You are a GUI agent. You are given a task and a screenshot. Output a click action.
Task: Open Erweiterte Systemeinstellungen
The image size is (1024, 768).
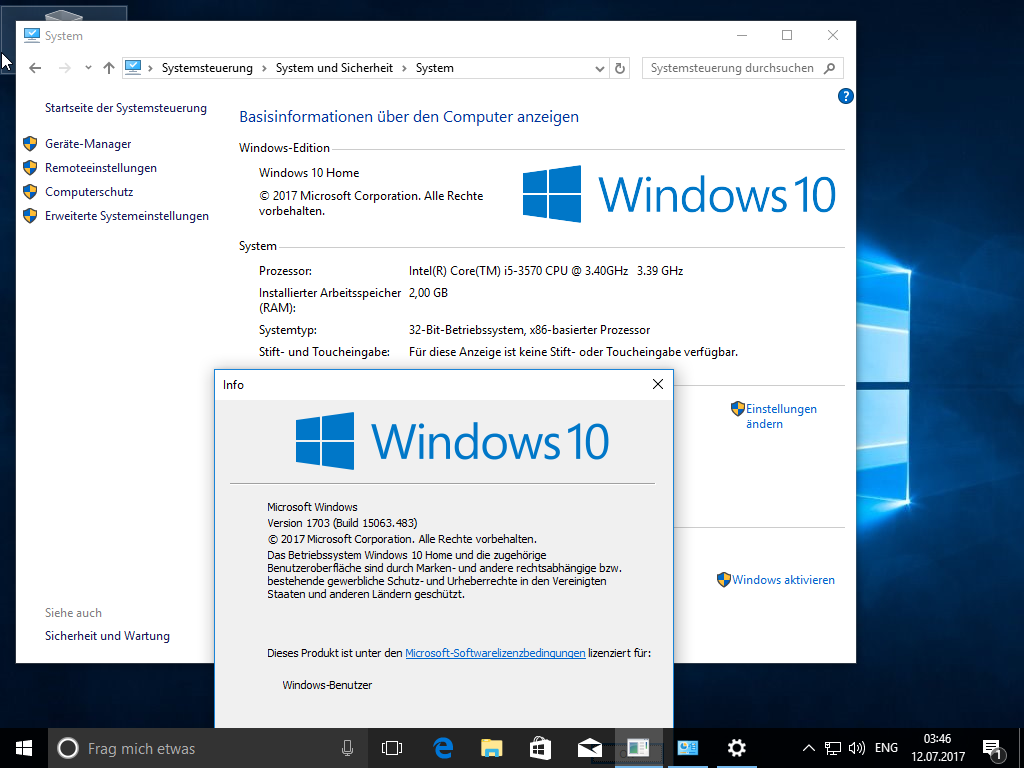click(127, 216)
